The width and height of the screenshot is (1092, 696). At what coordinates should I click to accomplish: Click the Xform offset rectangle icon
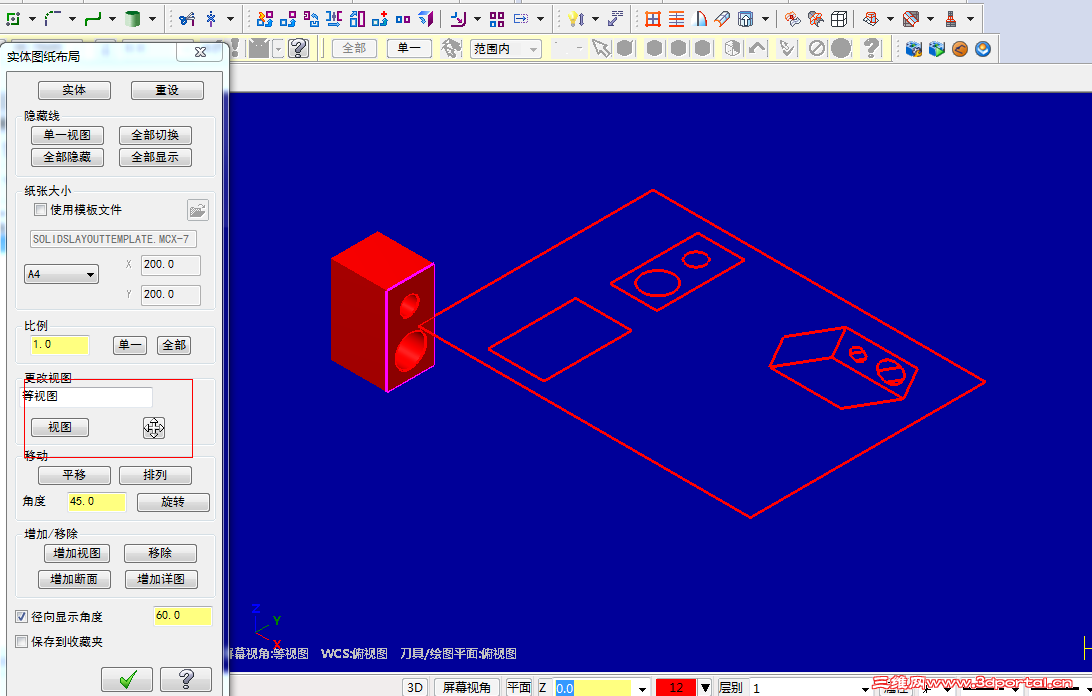point(357,19)
